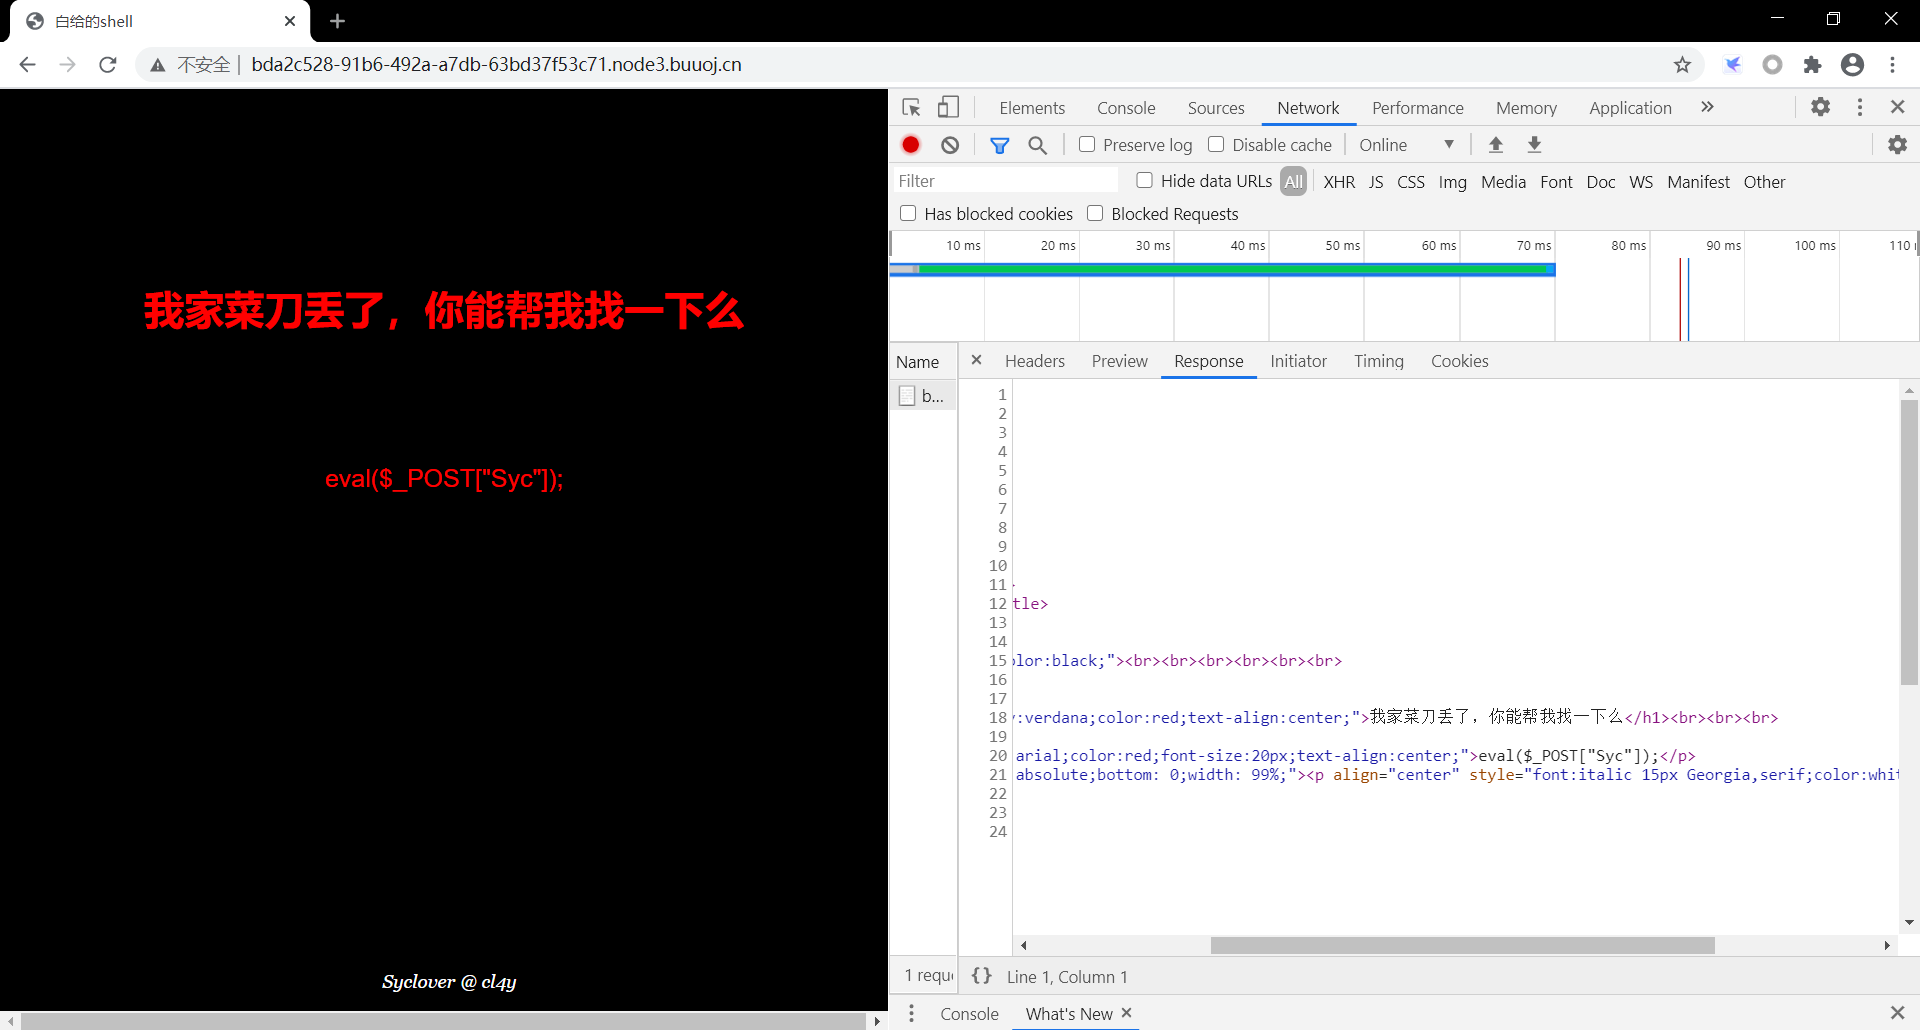Switch to the Elements tab
This screenshot has height=1030, width=1920.
1032,108
